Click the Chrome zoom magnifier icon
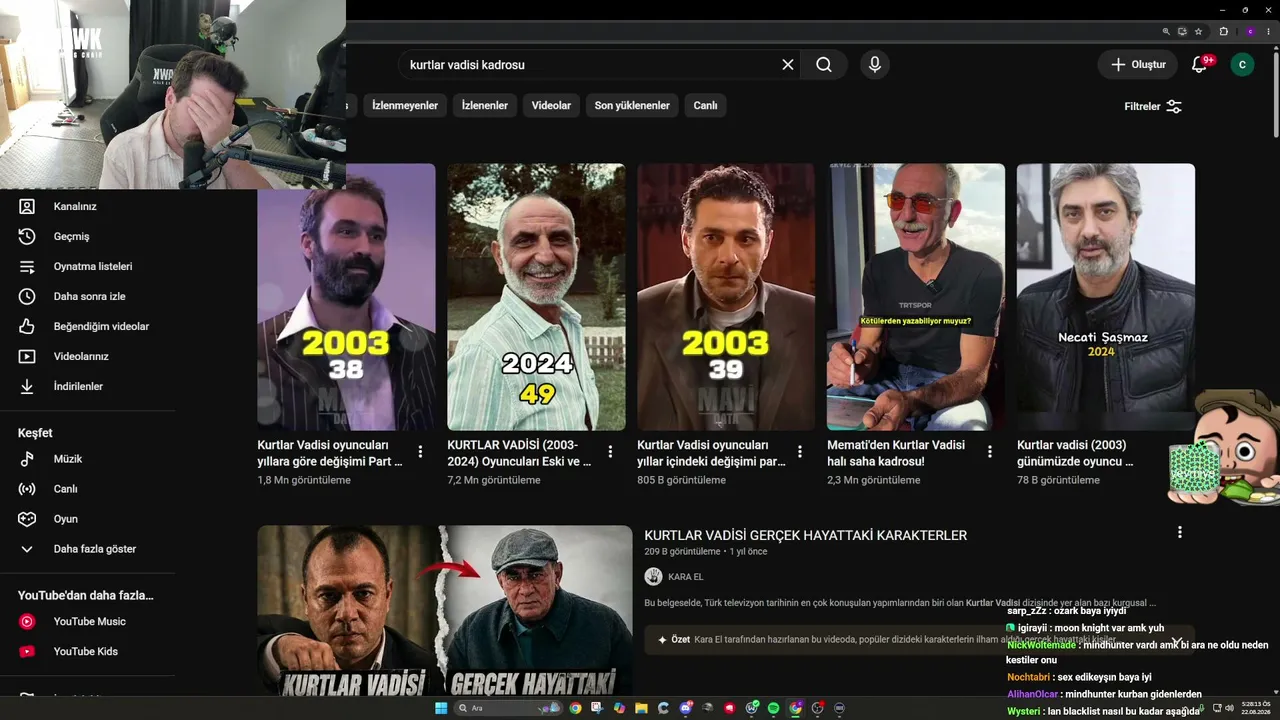The width and height of the screenshot is (1280, 720). click(1166, 31)
